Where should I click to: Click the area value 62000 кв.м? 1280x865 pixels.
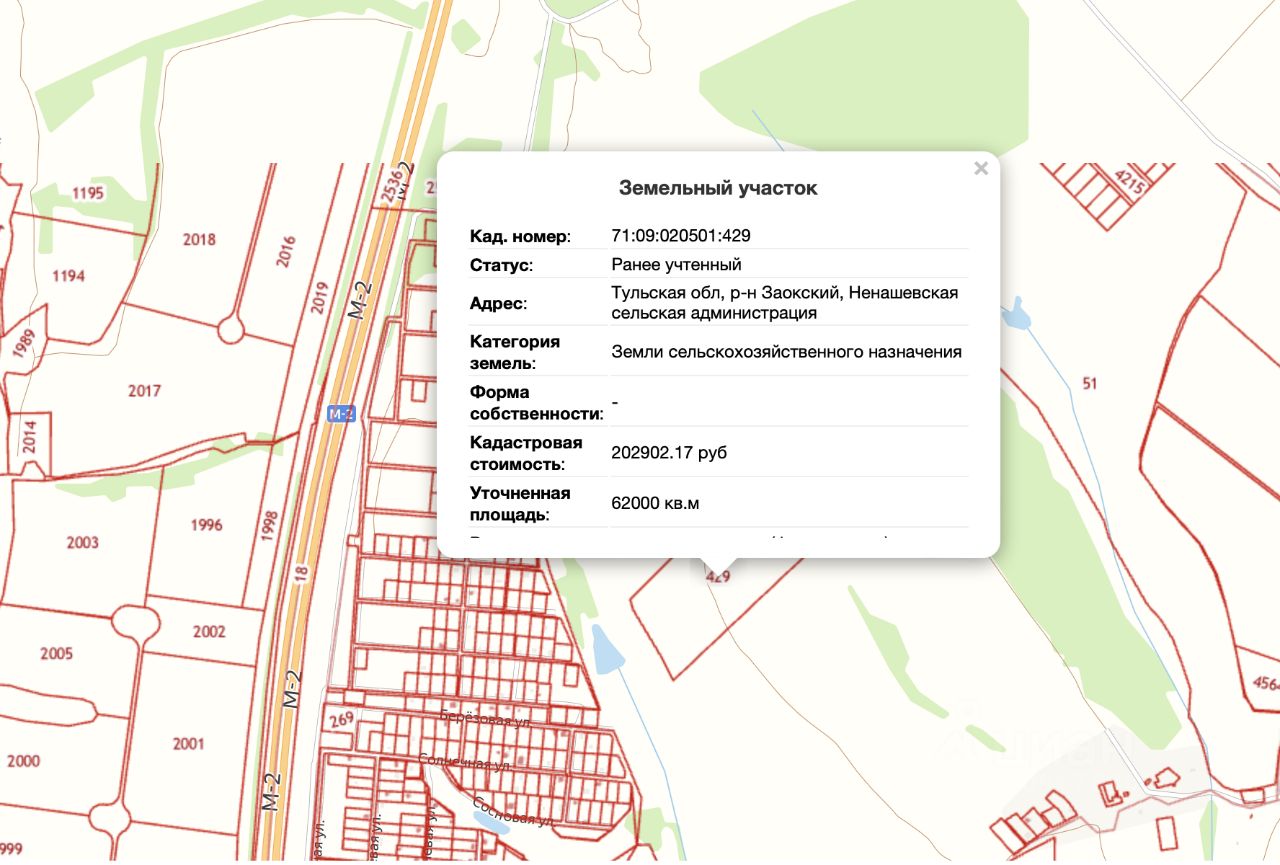click(655, 503)
